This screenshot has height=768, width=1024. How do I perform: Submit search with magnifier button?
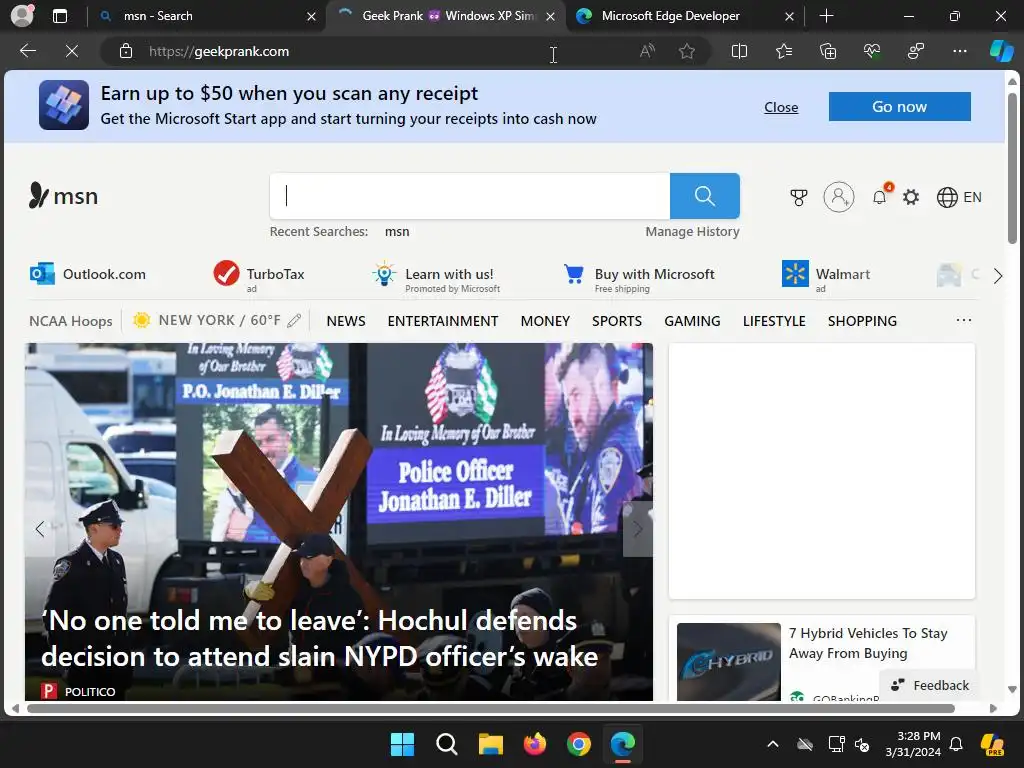point(705,196)
